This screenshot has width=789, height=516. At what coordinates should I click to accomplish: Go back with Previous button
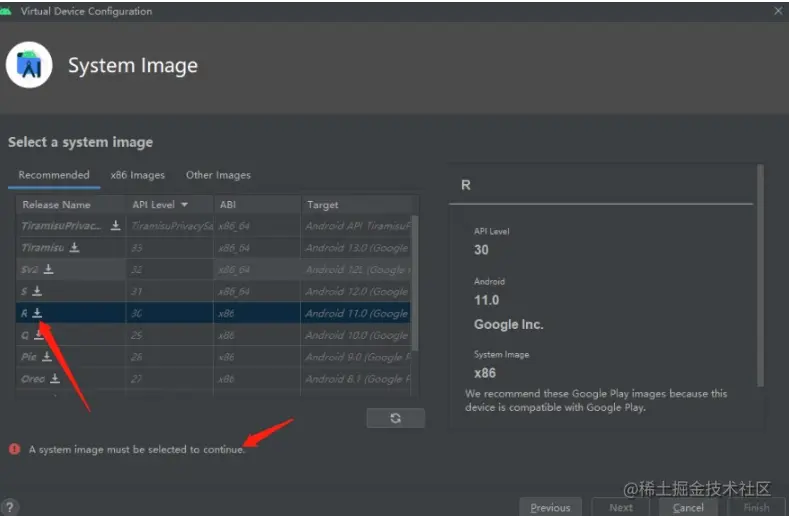click(x=550, y=507)
